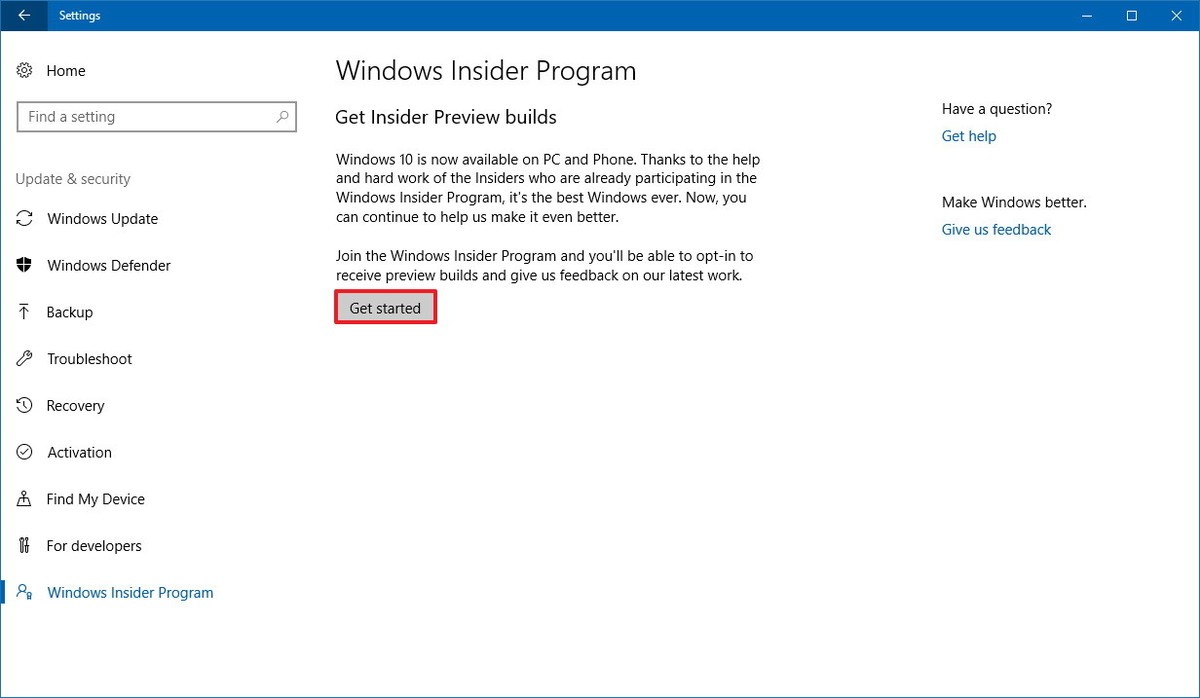Click the Give us feedback link

(996, 230)
